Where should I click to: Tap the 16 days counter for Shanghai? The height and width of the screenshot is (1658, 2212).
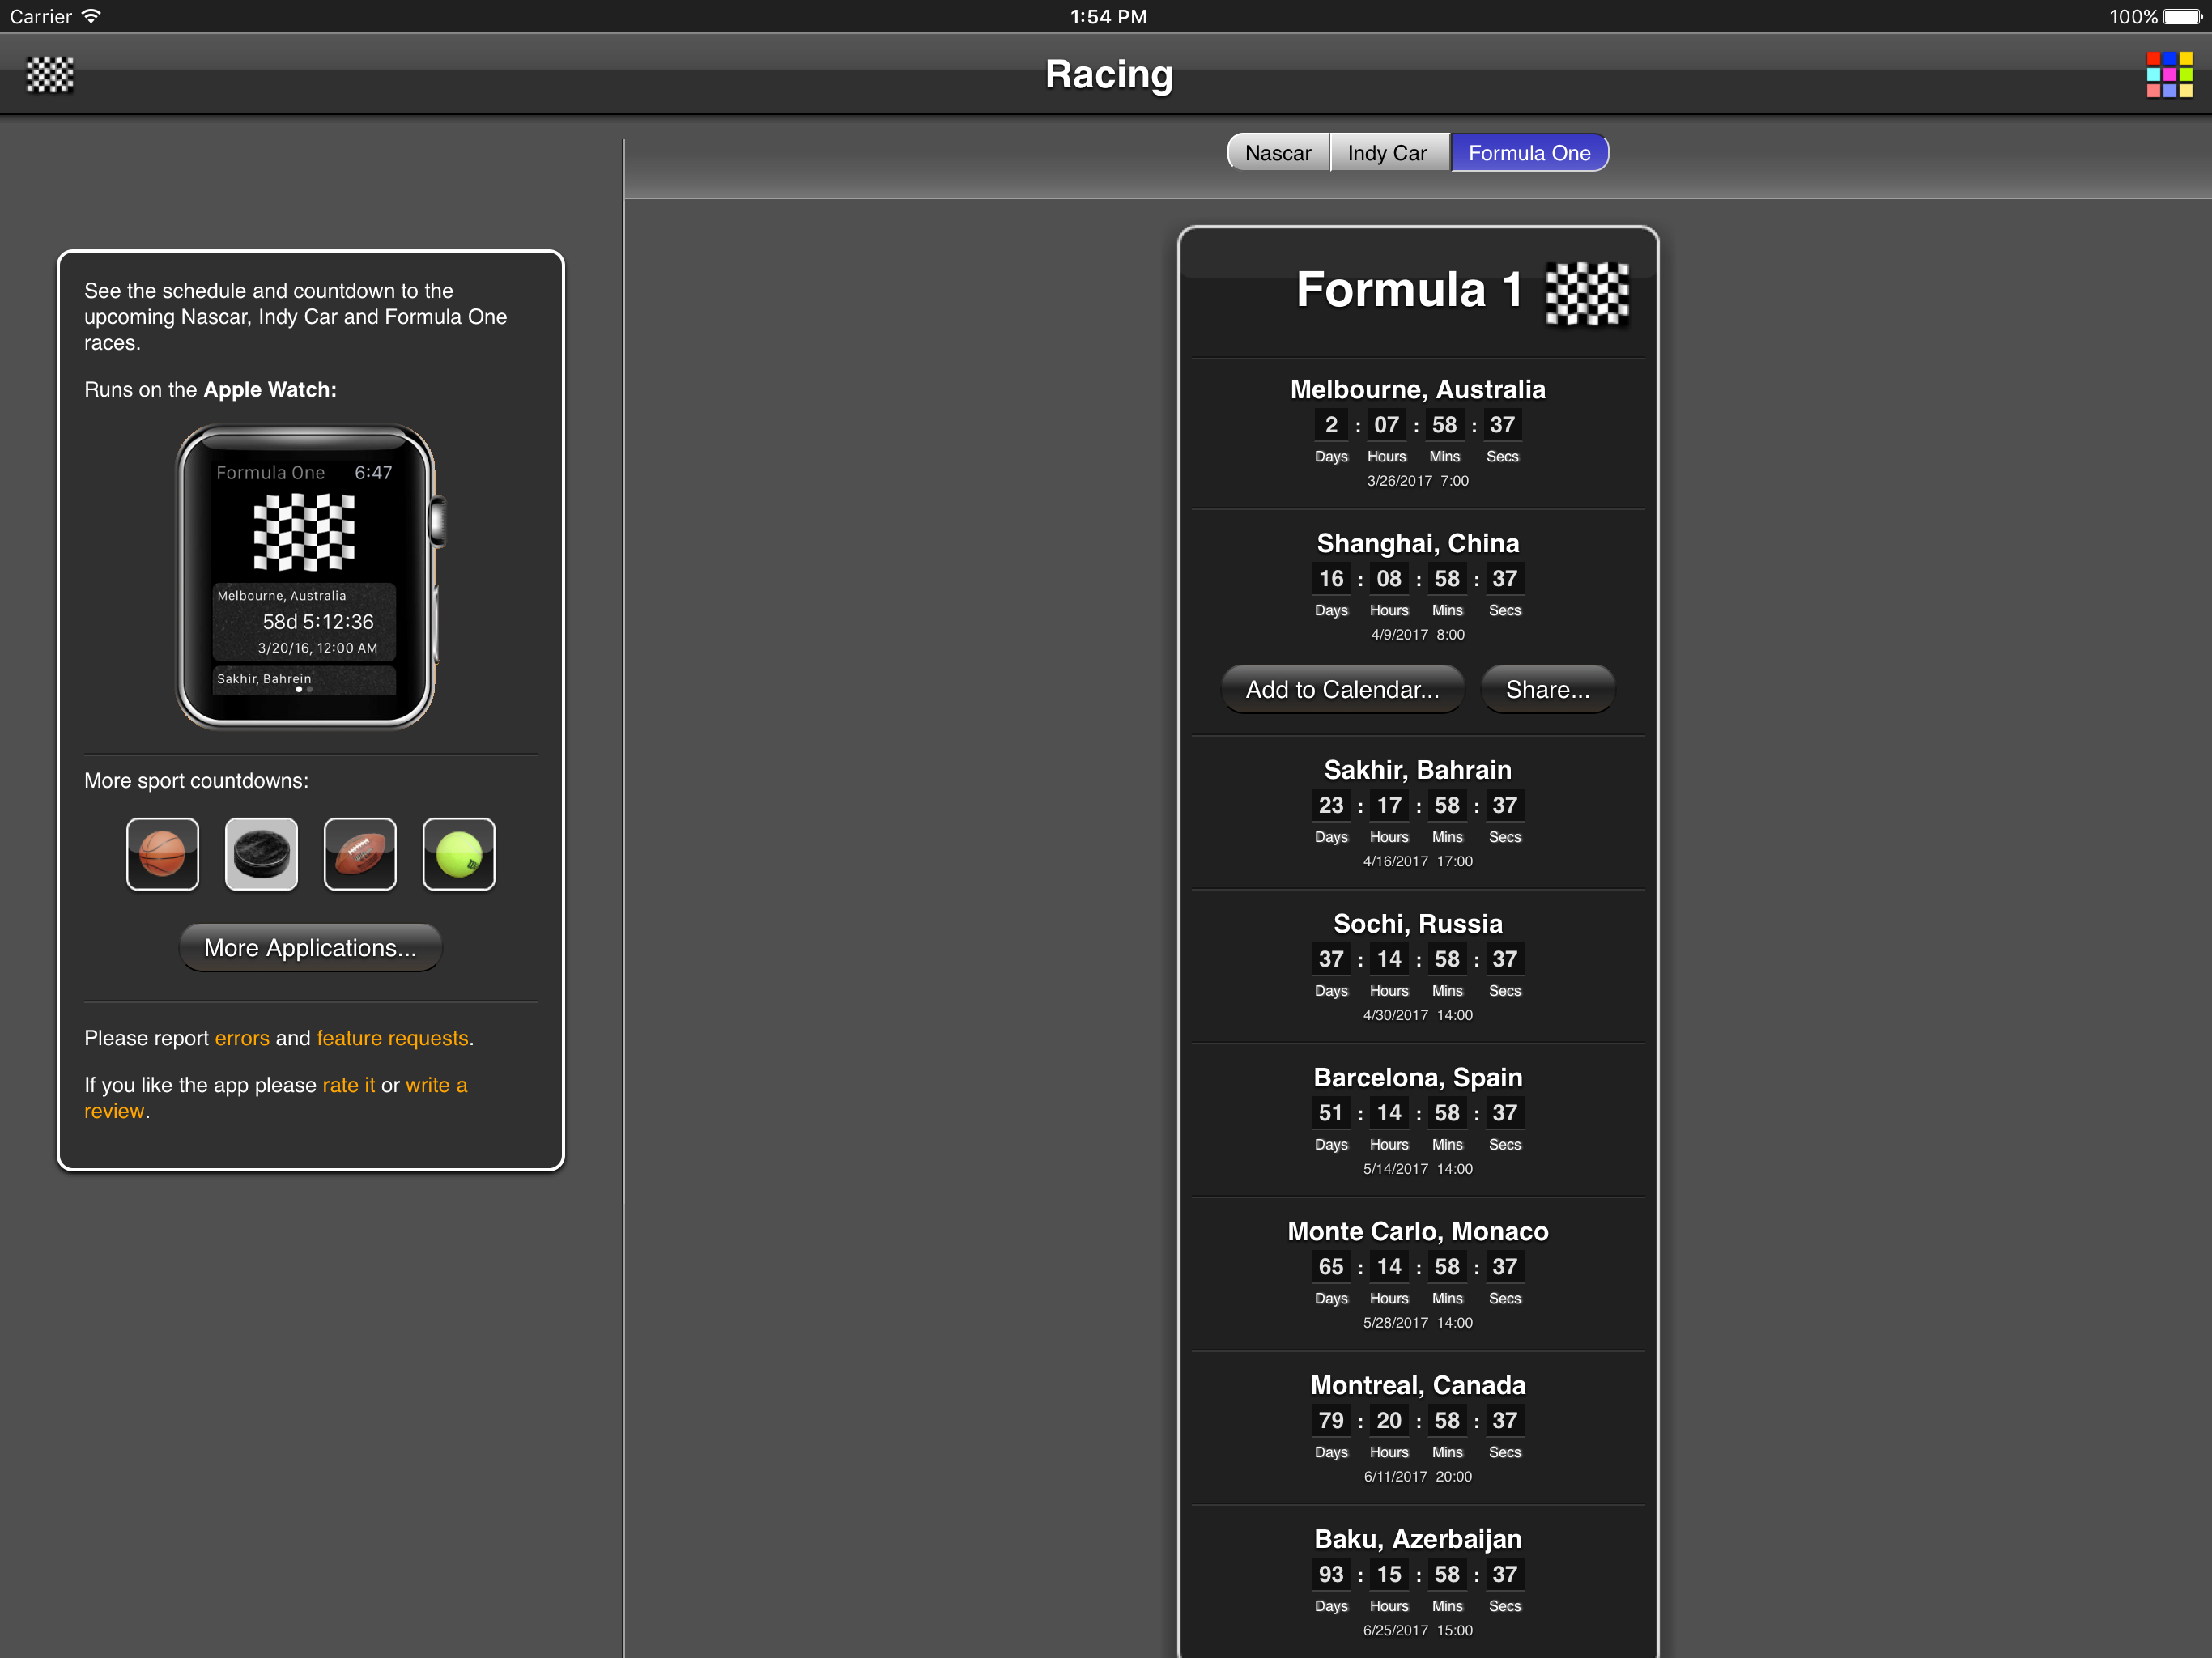click(1331, 579)
